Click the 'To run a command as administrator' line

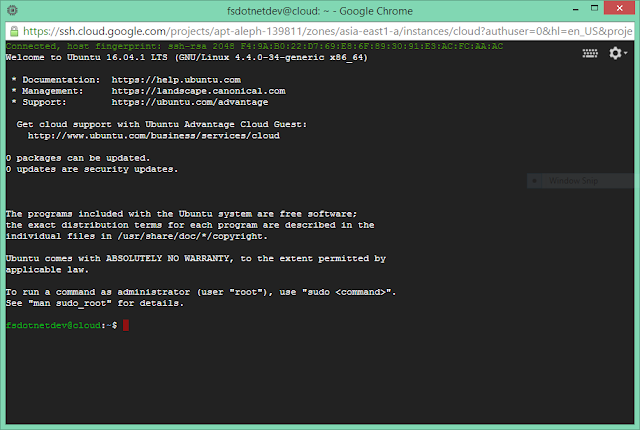click(x=201, y=292)
